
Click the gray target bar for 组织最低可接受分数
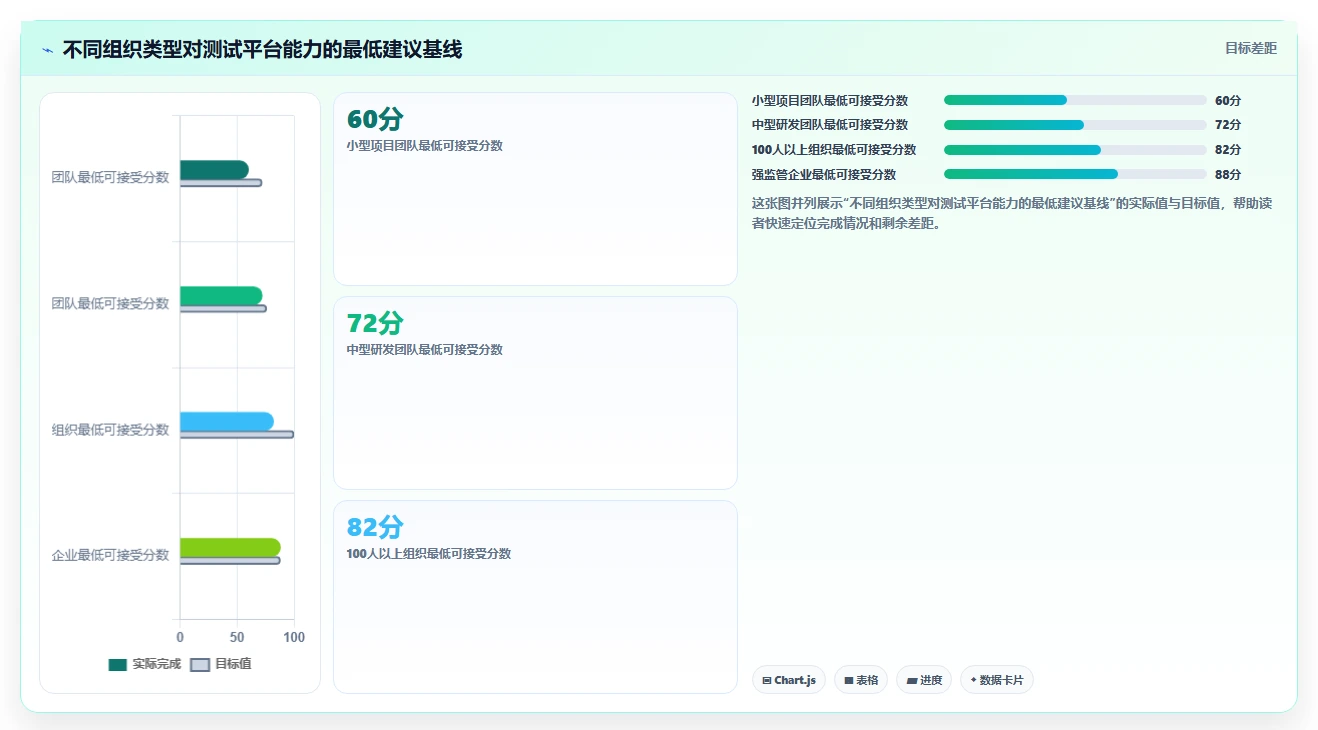pyautogui.click(x=237, y=434)
